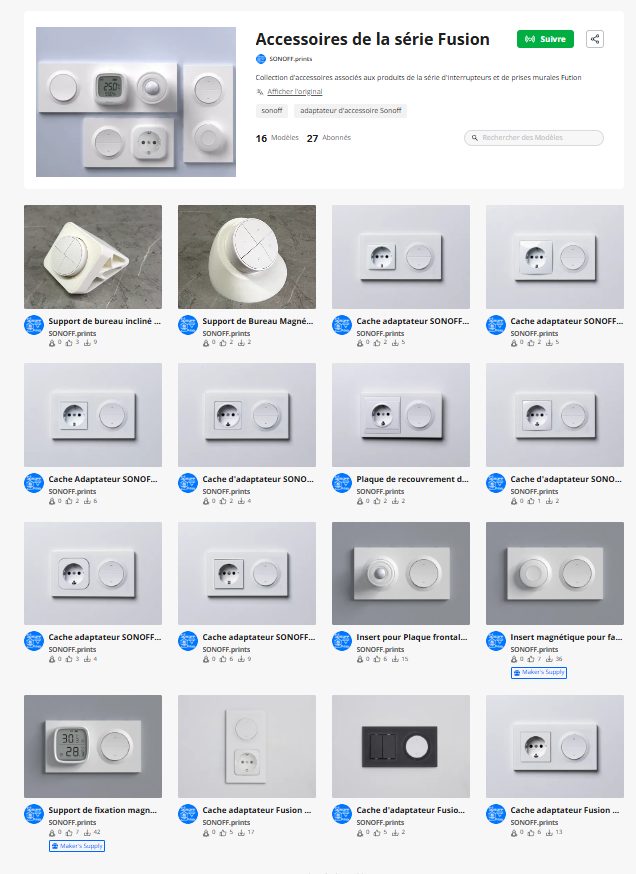Click the Maker's Supply badge under Insert magnétique
Screen dimensions: 636x874
pyautogui.click(x=539, y=673)
